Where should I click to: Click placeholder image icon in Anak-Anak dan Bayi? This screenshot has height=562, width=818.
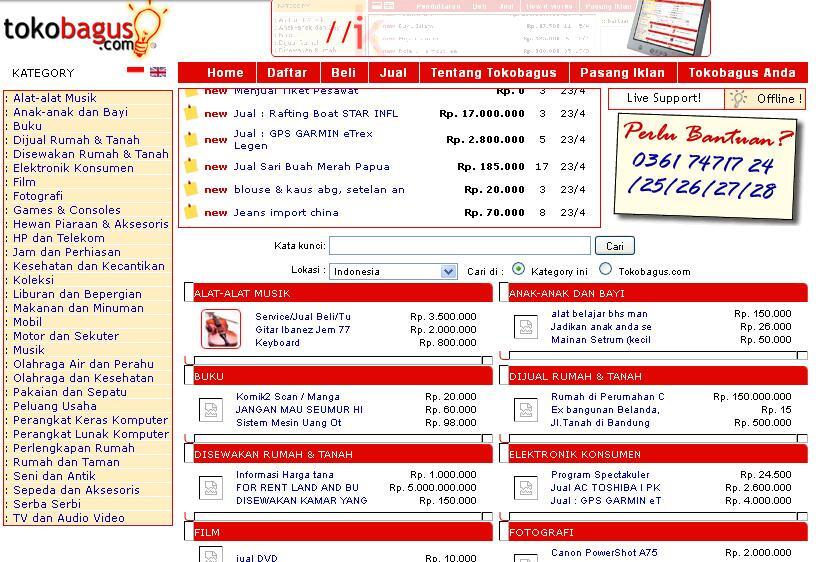(x=526, y=327)
